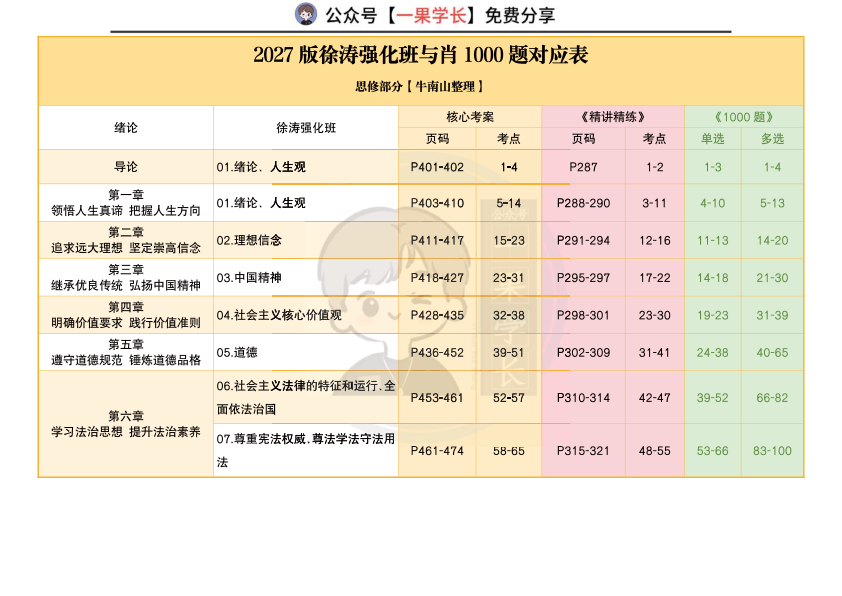Click the 单选 value 53-66
The width and height of the screenshot is (842, 596).
pyautogui.click(x=713, y=451)
